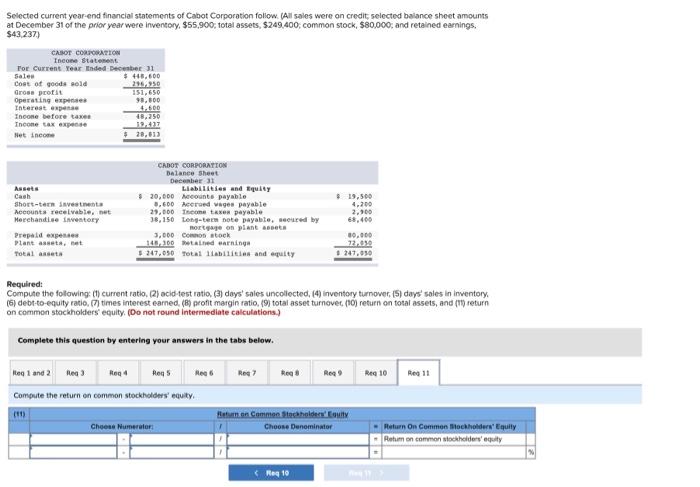The height and width of the screenshot is (487, 700).
Task: Click the Short-term investments label
Action: pos(58,204)
